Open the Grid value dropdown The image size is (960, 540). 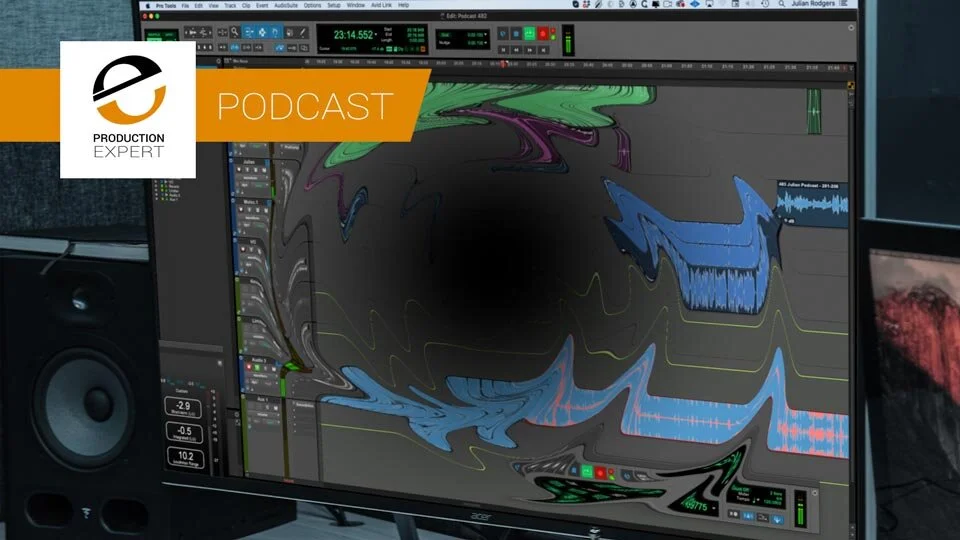pyautogui.click(x=486, y=35)
